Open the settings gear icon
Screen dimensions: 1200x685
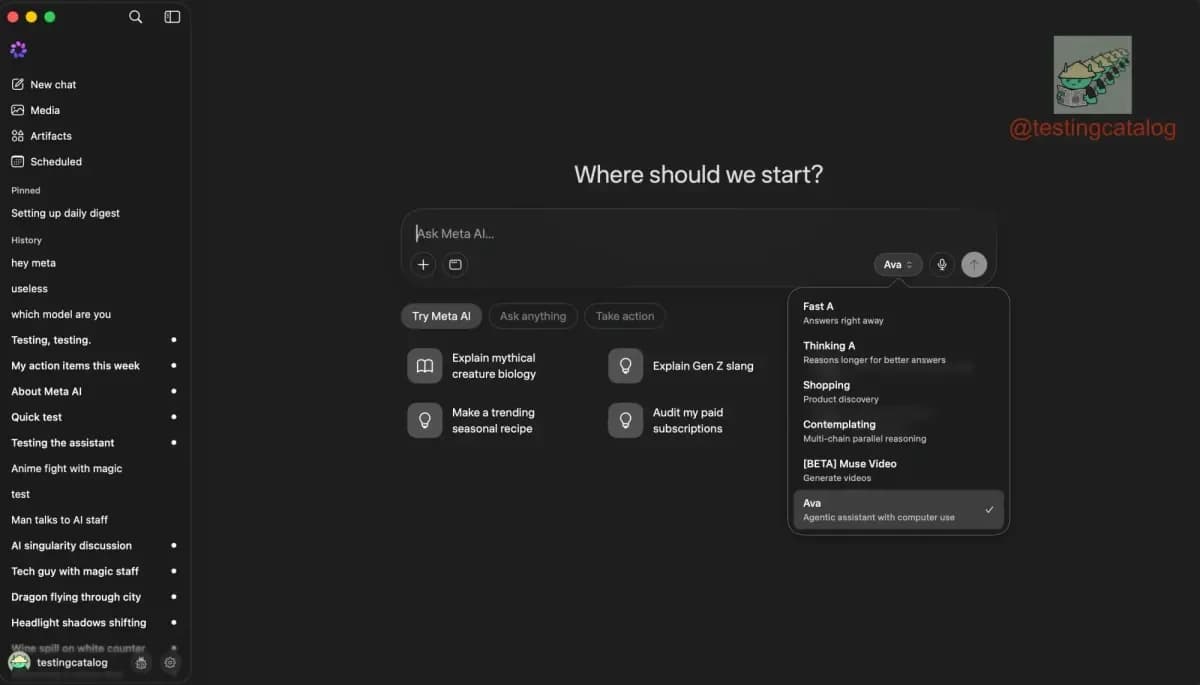170,663
